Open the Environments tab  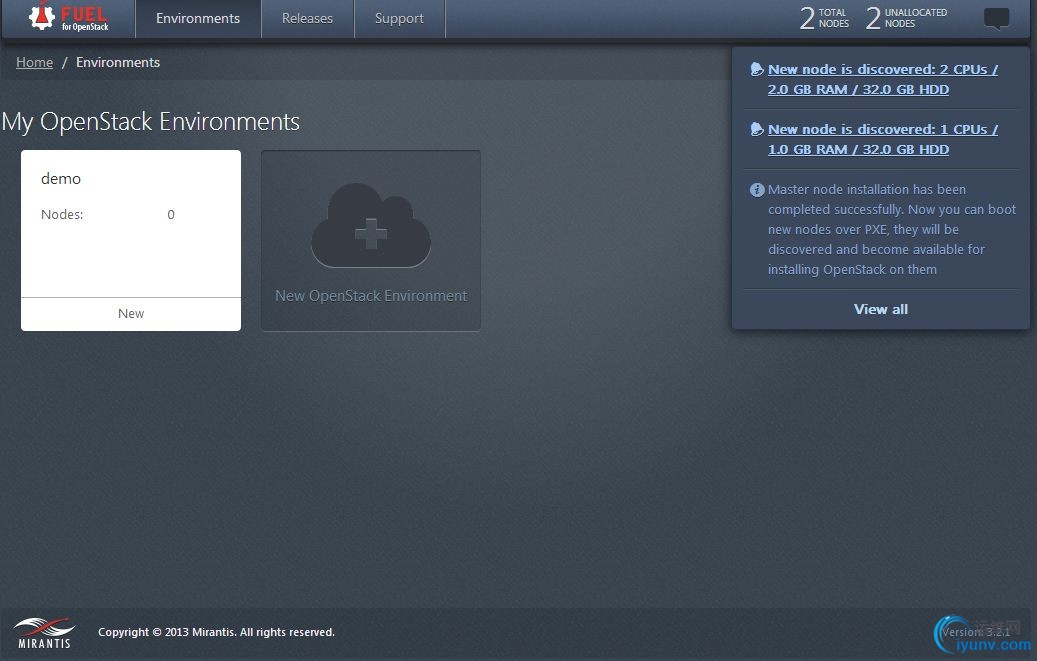point(198,19)
